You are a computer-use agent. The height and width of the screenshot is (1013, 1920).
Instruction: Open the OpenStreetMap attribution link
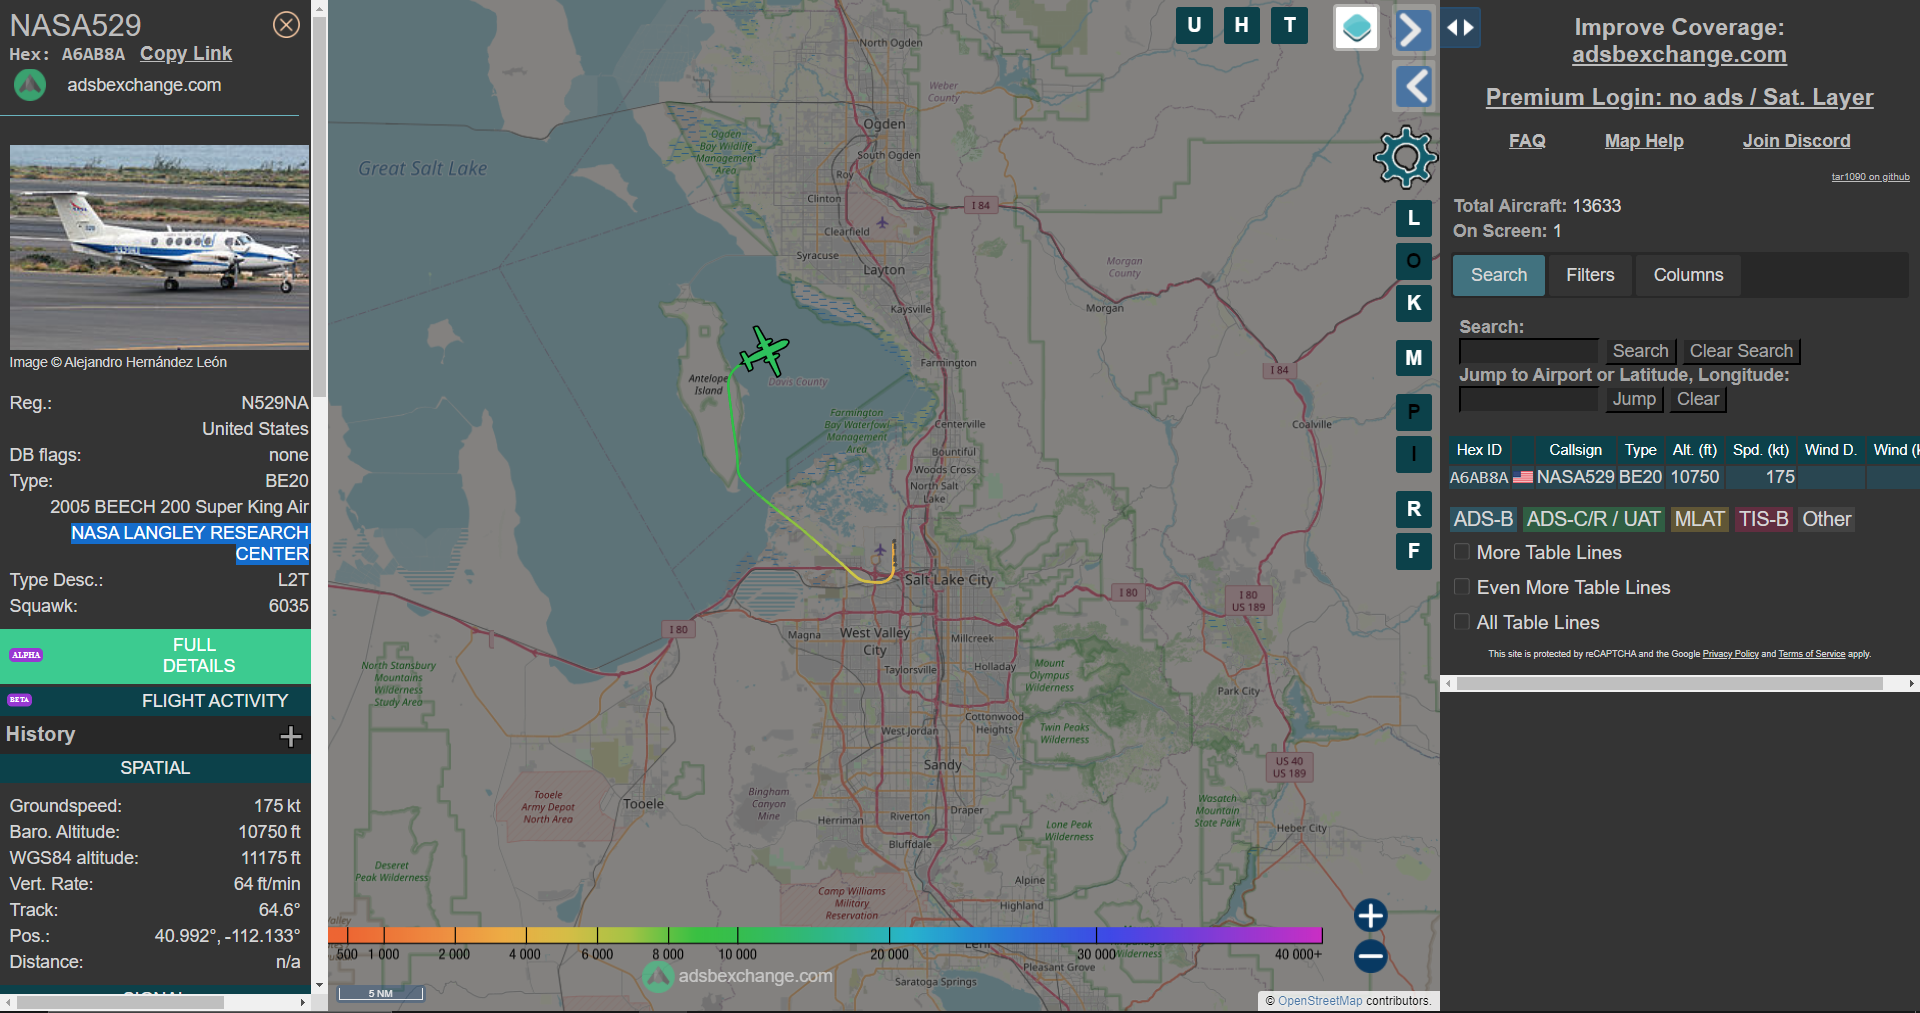point(1320,1001)
